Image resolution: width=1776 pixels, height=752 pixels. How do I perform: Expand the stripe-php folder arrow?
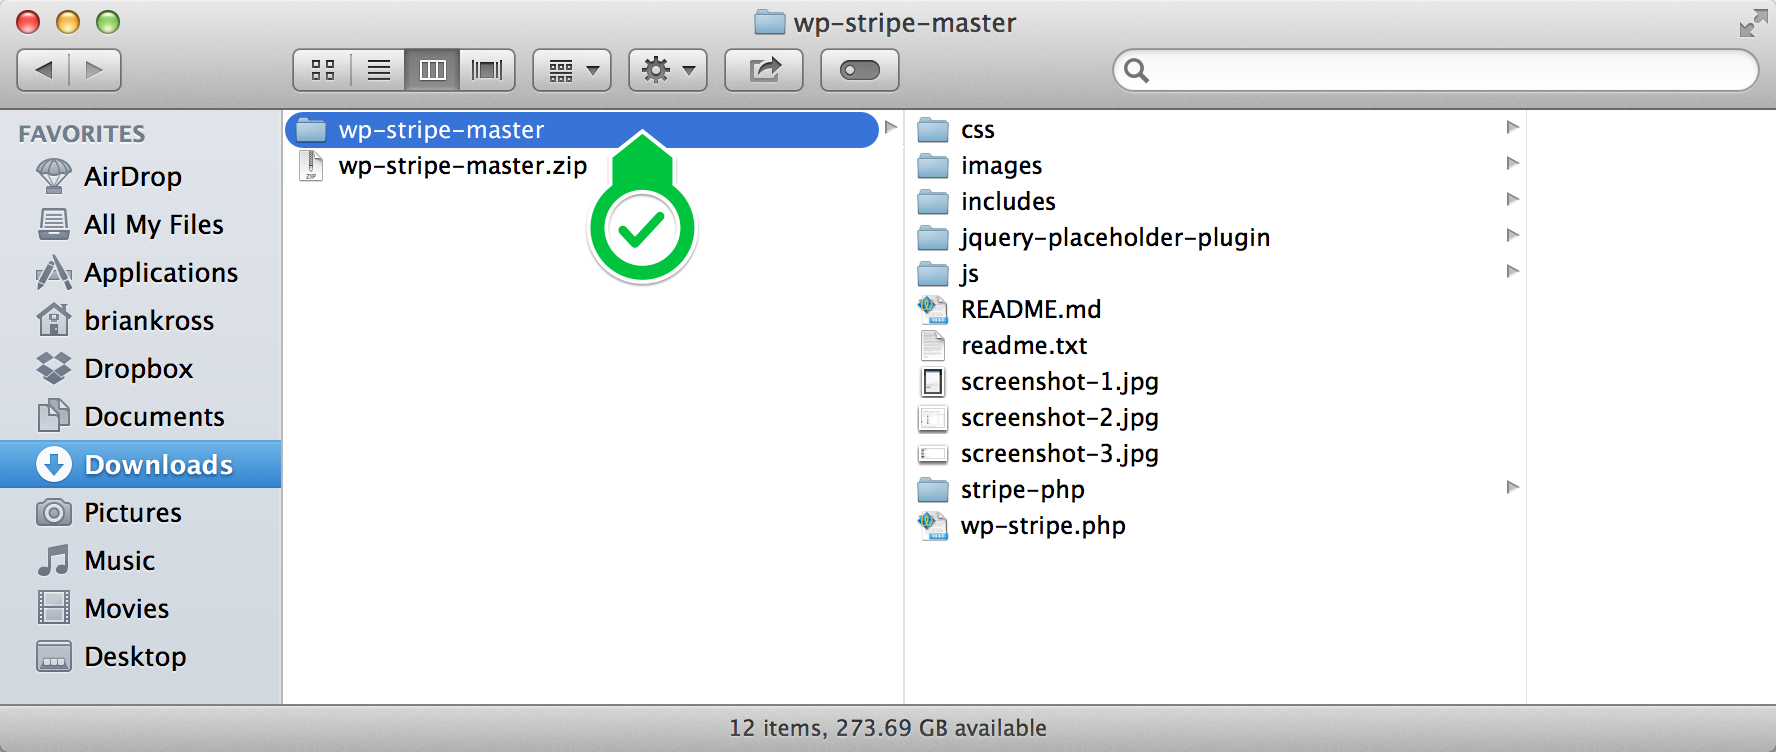pos(1513,487)
